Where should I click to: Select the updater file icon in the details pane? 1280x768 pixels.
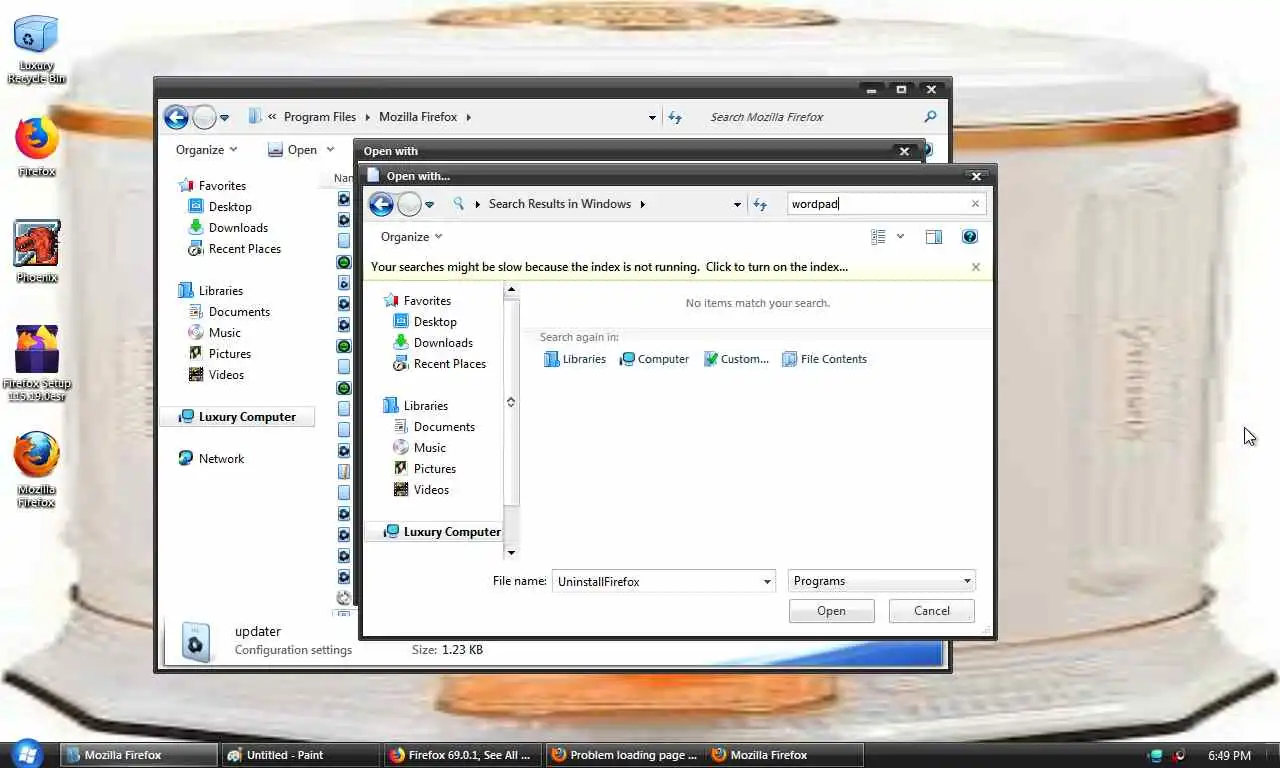(x=195, y=642)
